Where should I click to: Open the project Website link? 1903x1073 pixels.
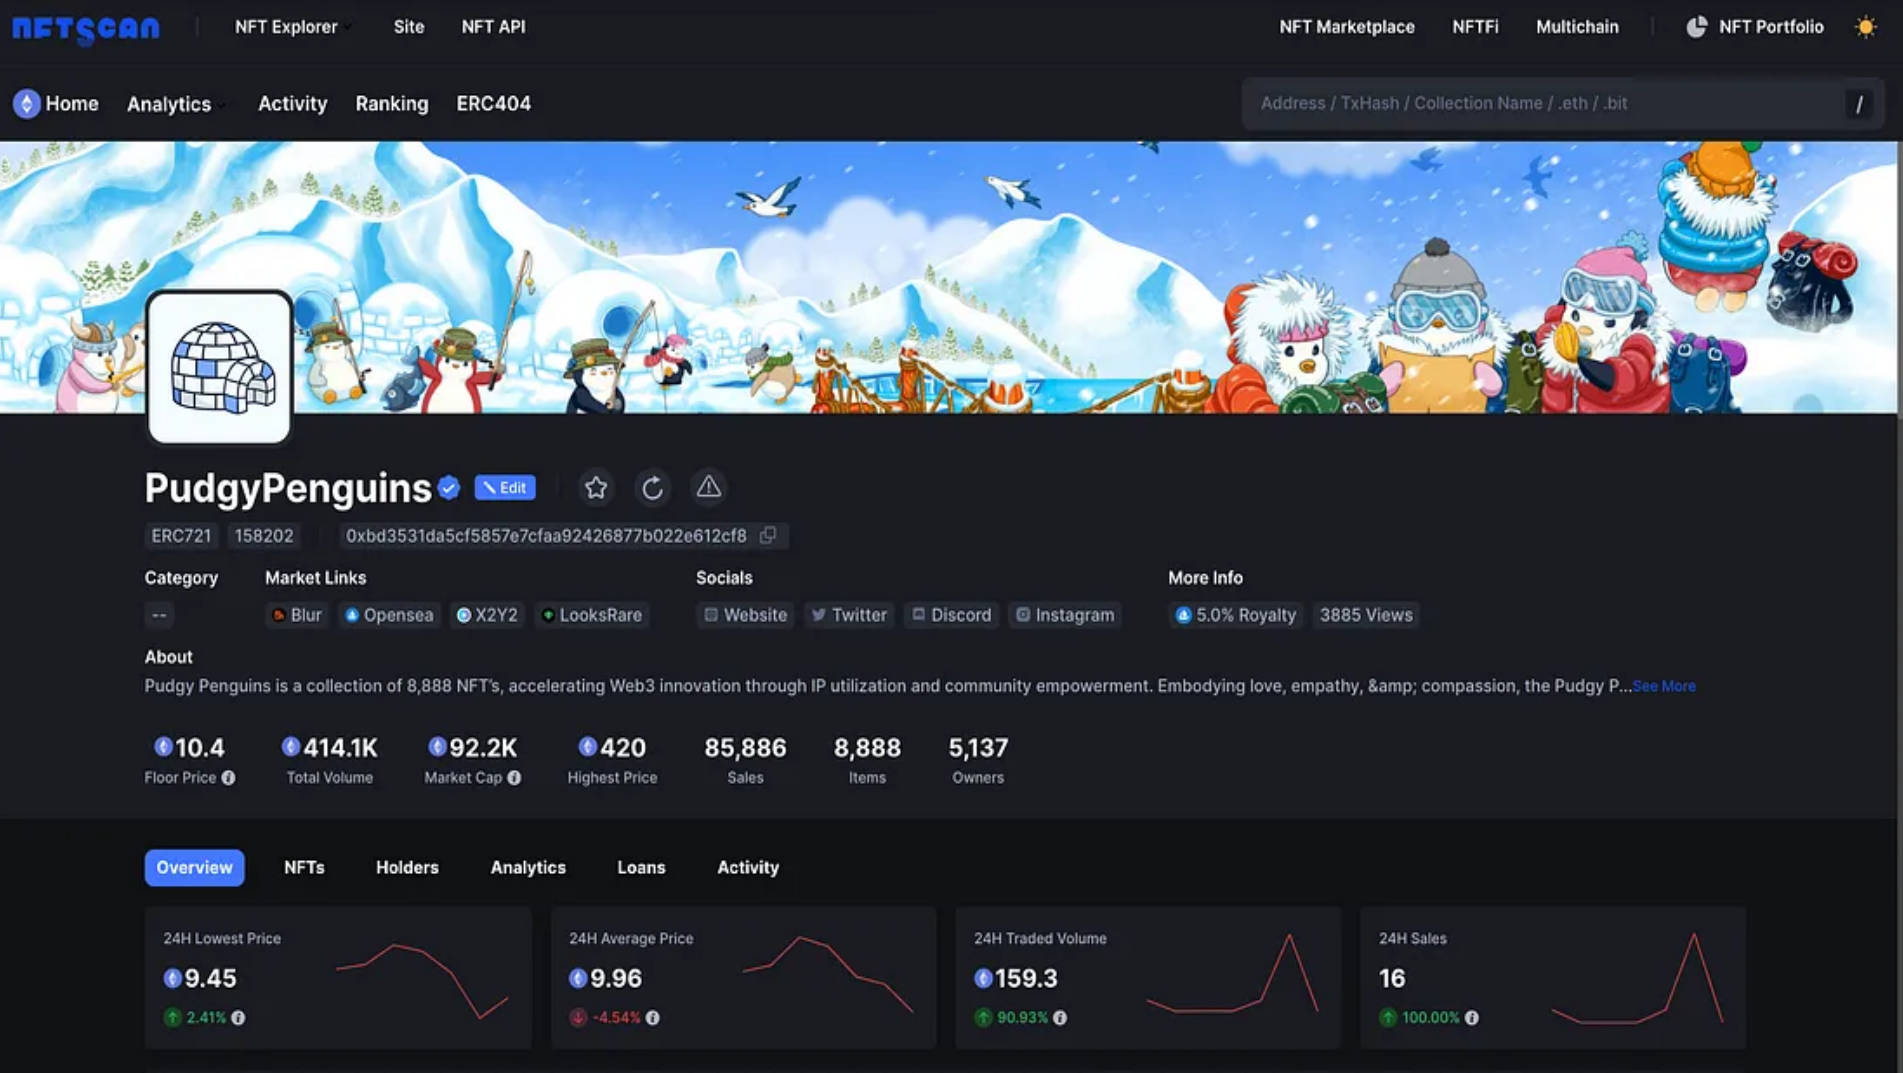[745, 615]
